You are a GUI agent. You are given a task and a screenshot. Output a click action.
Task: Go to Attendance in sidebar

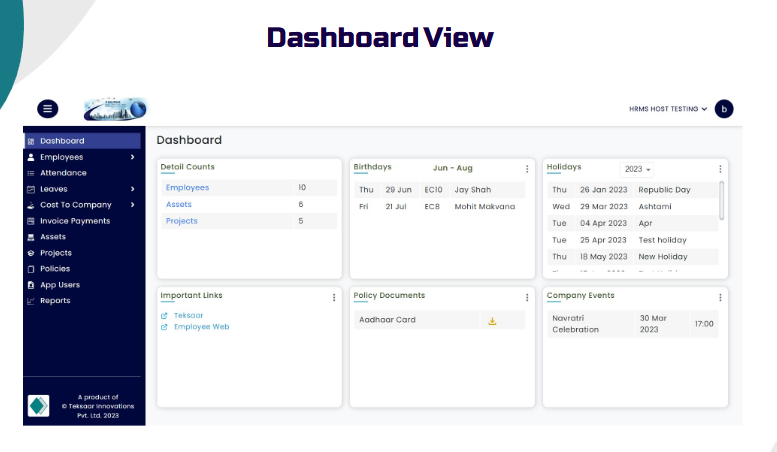pyautogui.click(x=63, y=173)
